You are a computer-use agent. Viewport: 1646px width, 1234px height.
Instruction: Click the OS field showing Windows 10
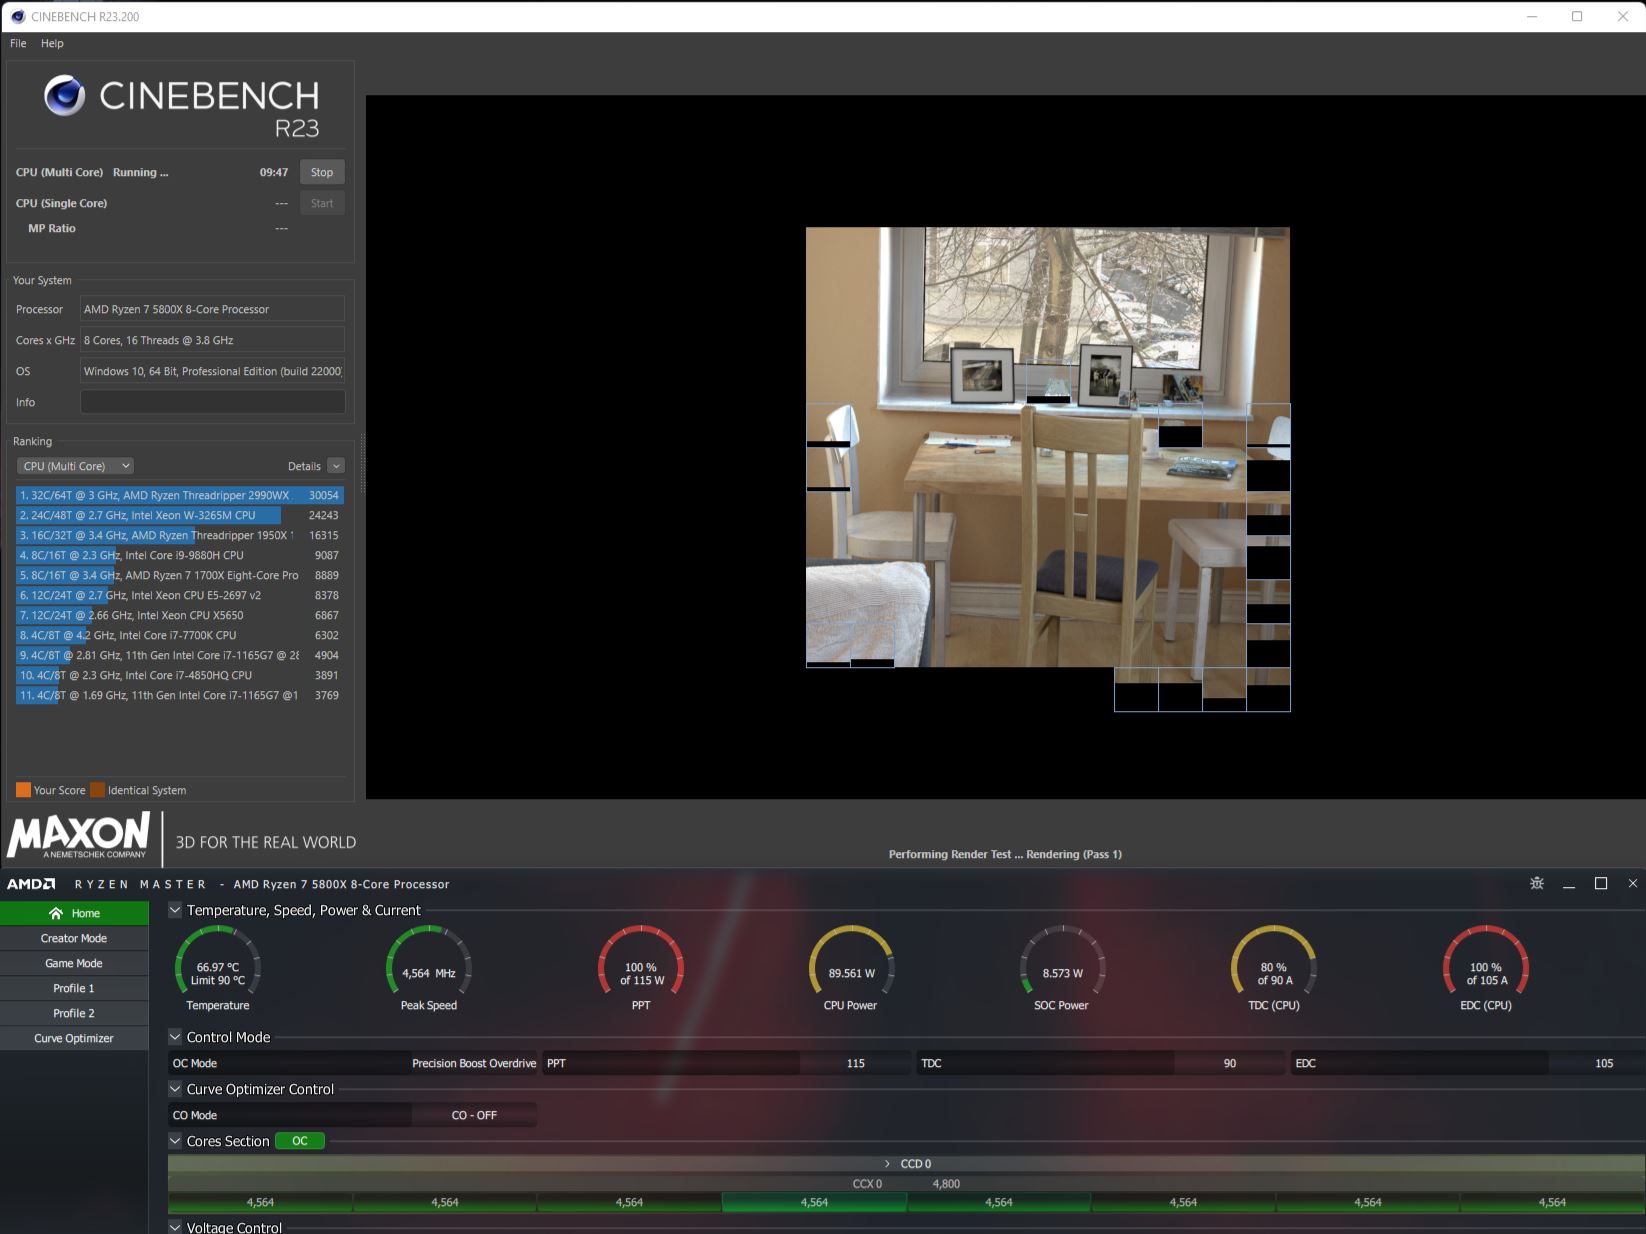pos(212,371)
